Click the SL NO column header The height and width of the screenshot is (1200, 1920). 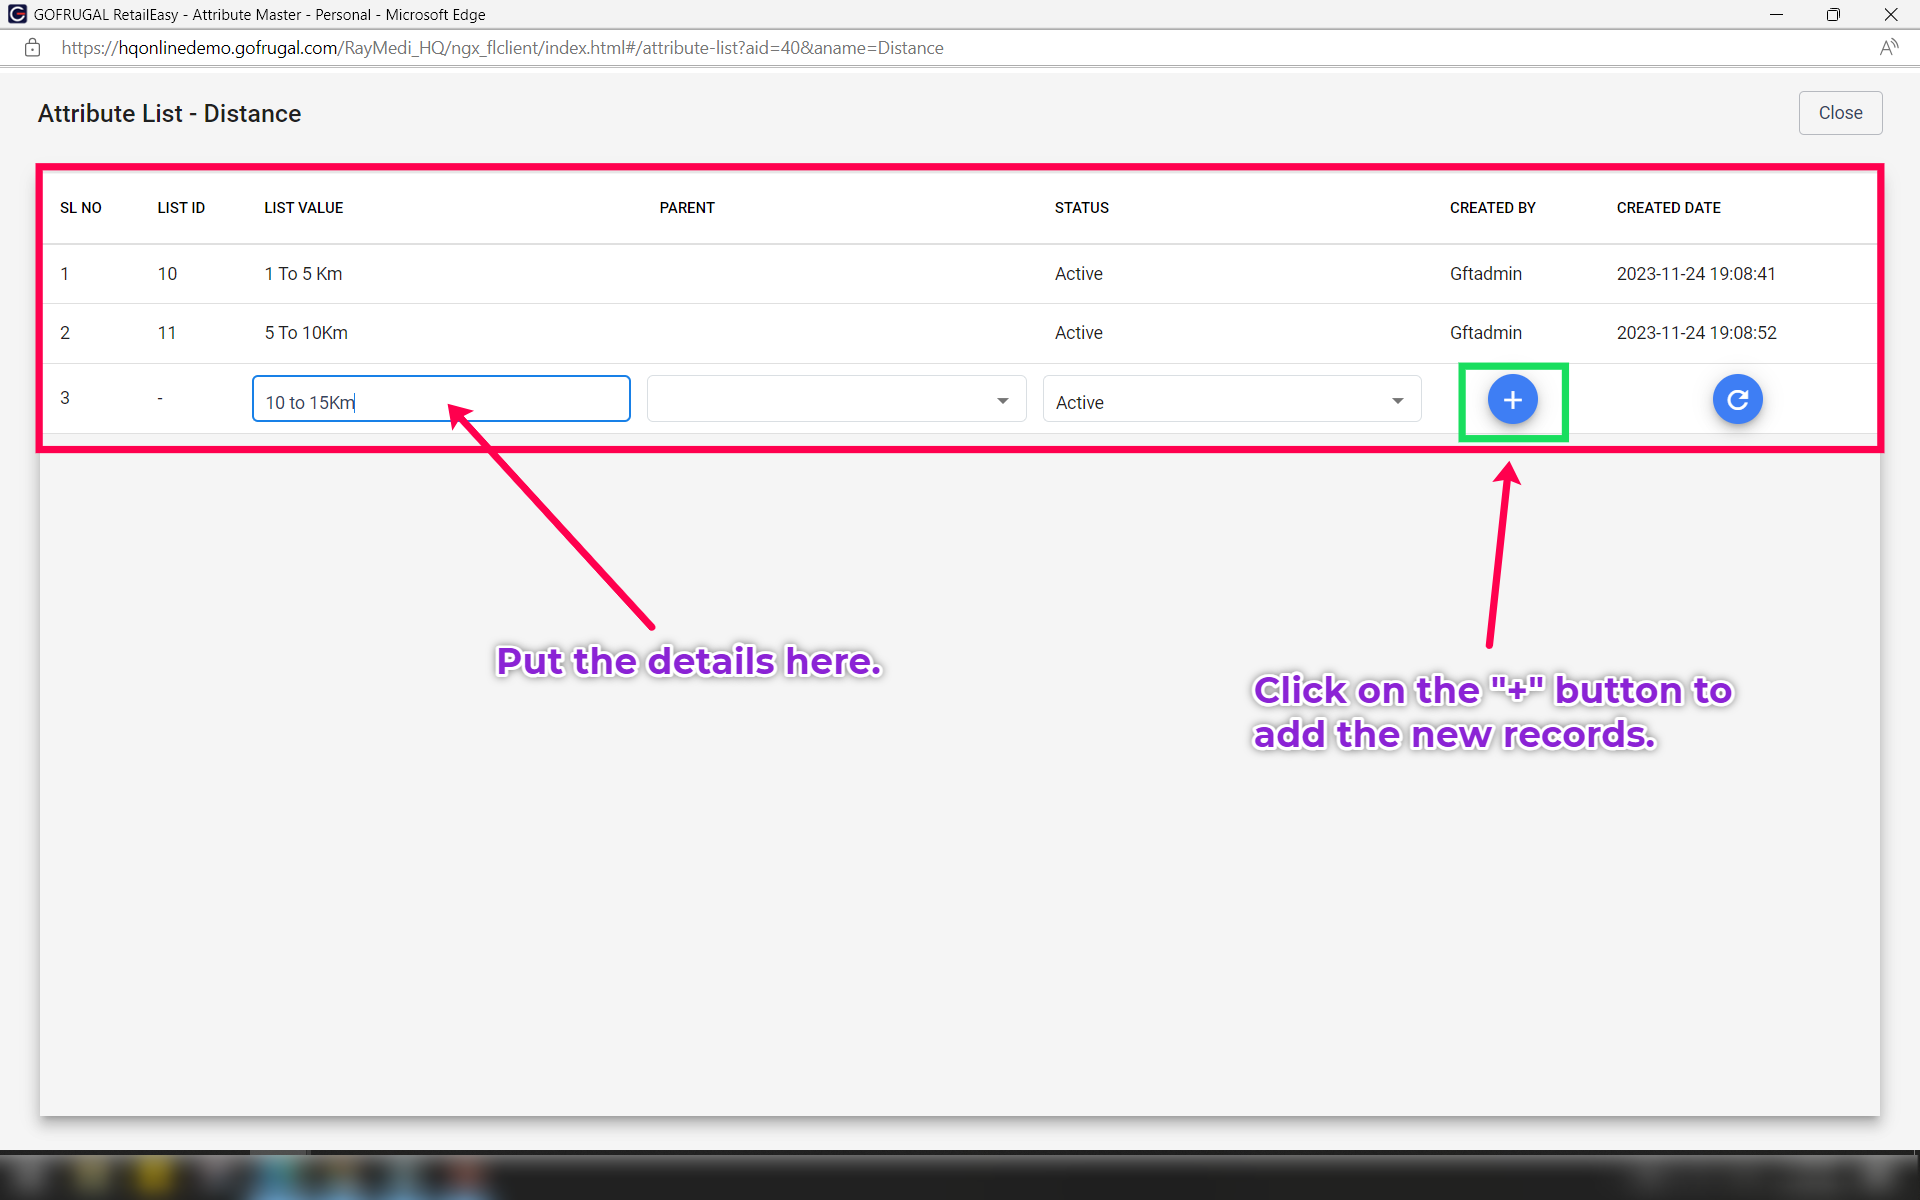80,208
